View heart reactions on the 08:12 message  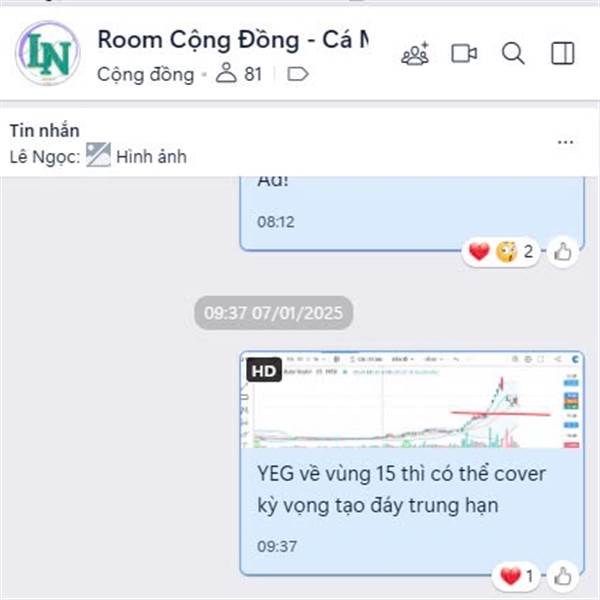[479, 252]
